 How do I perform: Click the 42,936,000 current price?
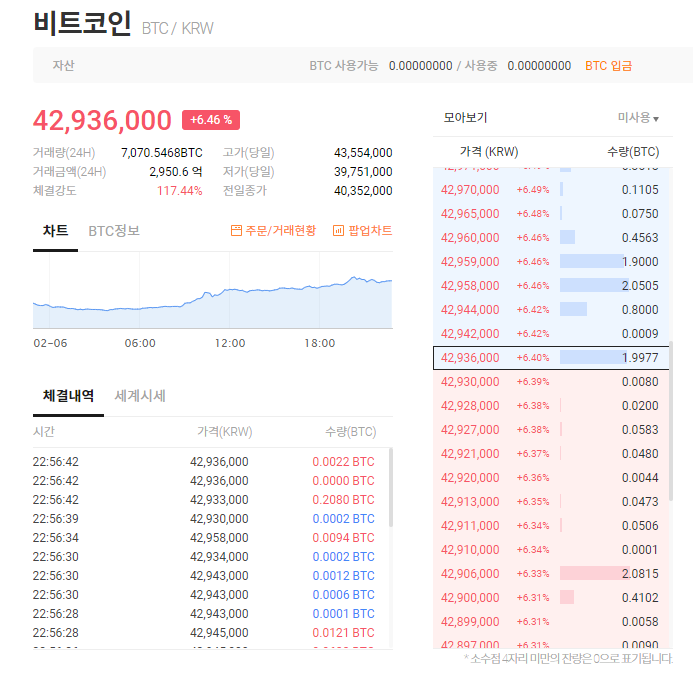[102, 120]
